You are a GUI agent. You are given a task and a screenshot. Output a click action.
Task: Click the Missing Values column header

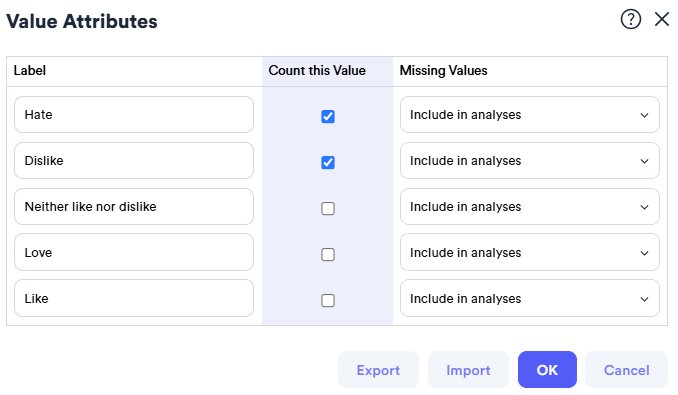(x=443, y=70)
